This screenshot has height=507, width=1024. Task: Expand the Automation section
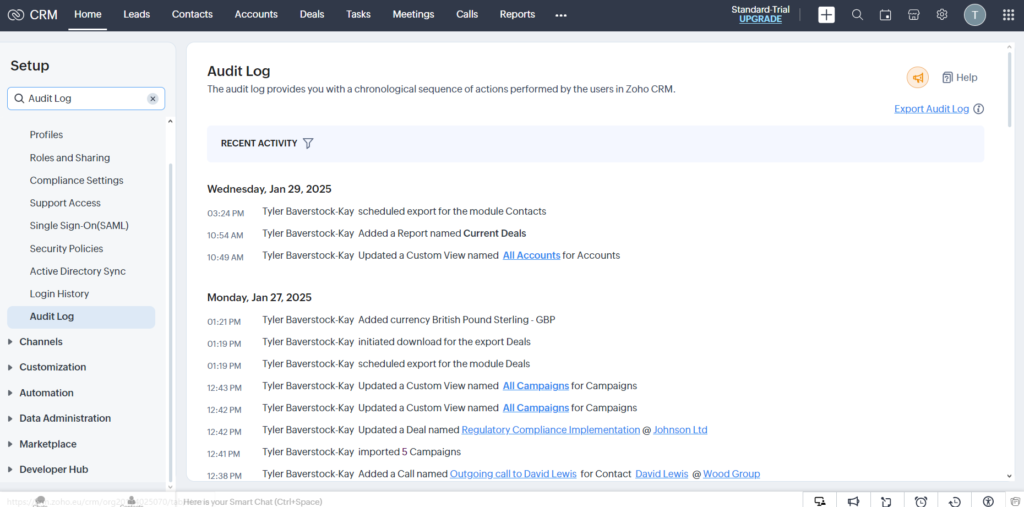point(10,393)
